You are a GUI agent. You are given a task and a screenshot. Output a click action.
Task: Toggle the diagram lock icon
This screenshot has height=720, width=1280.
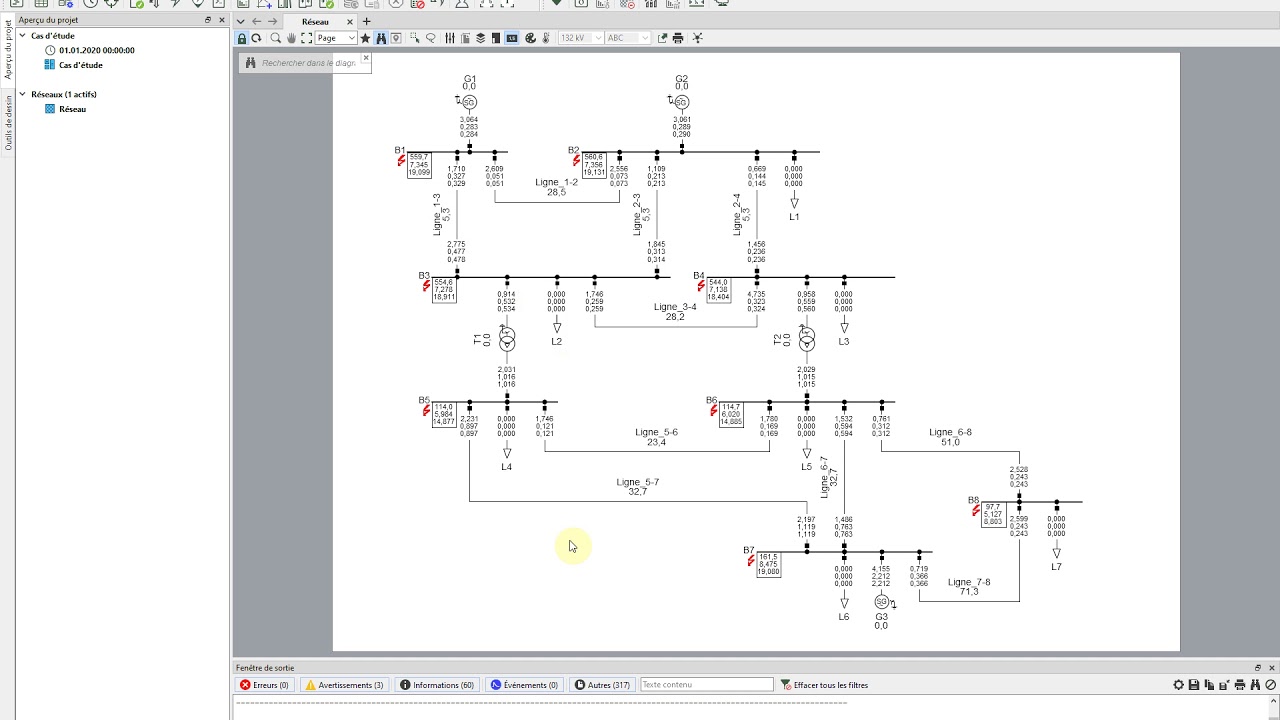(241, 38)
